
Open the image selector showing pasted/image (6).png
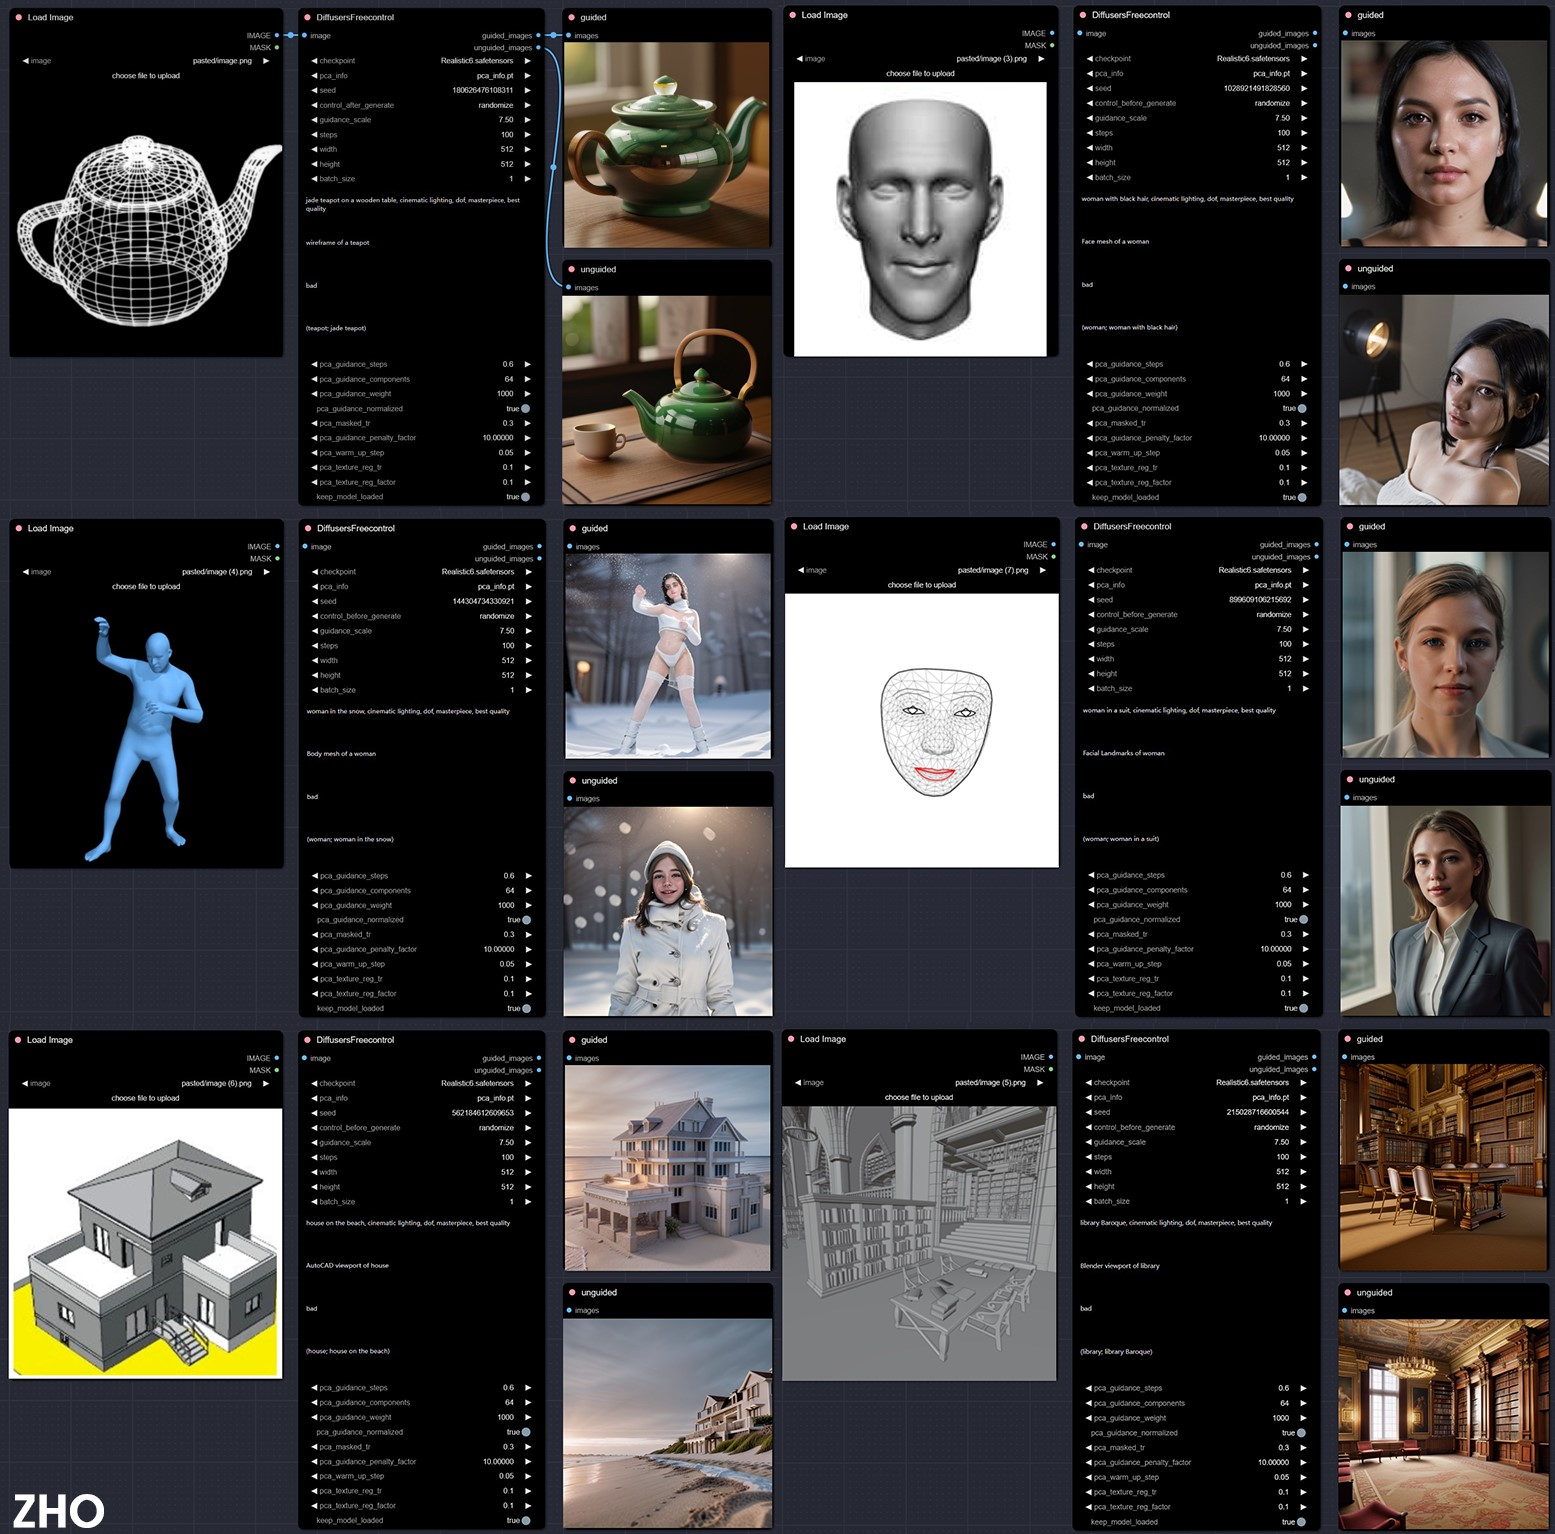tap(145, 1083)
